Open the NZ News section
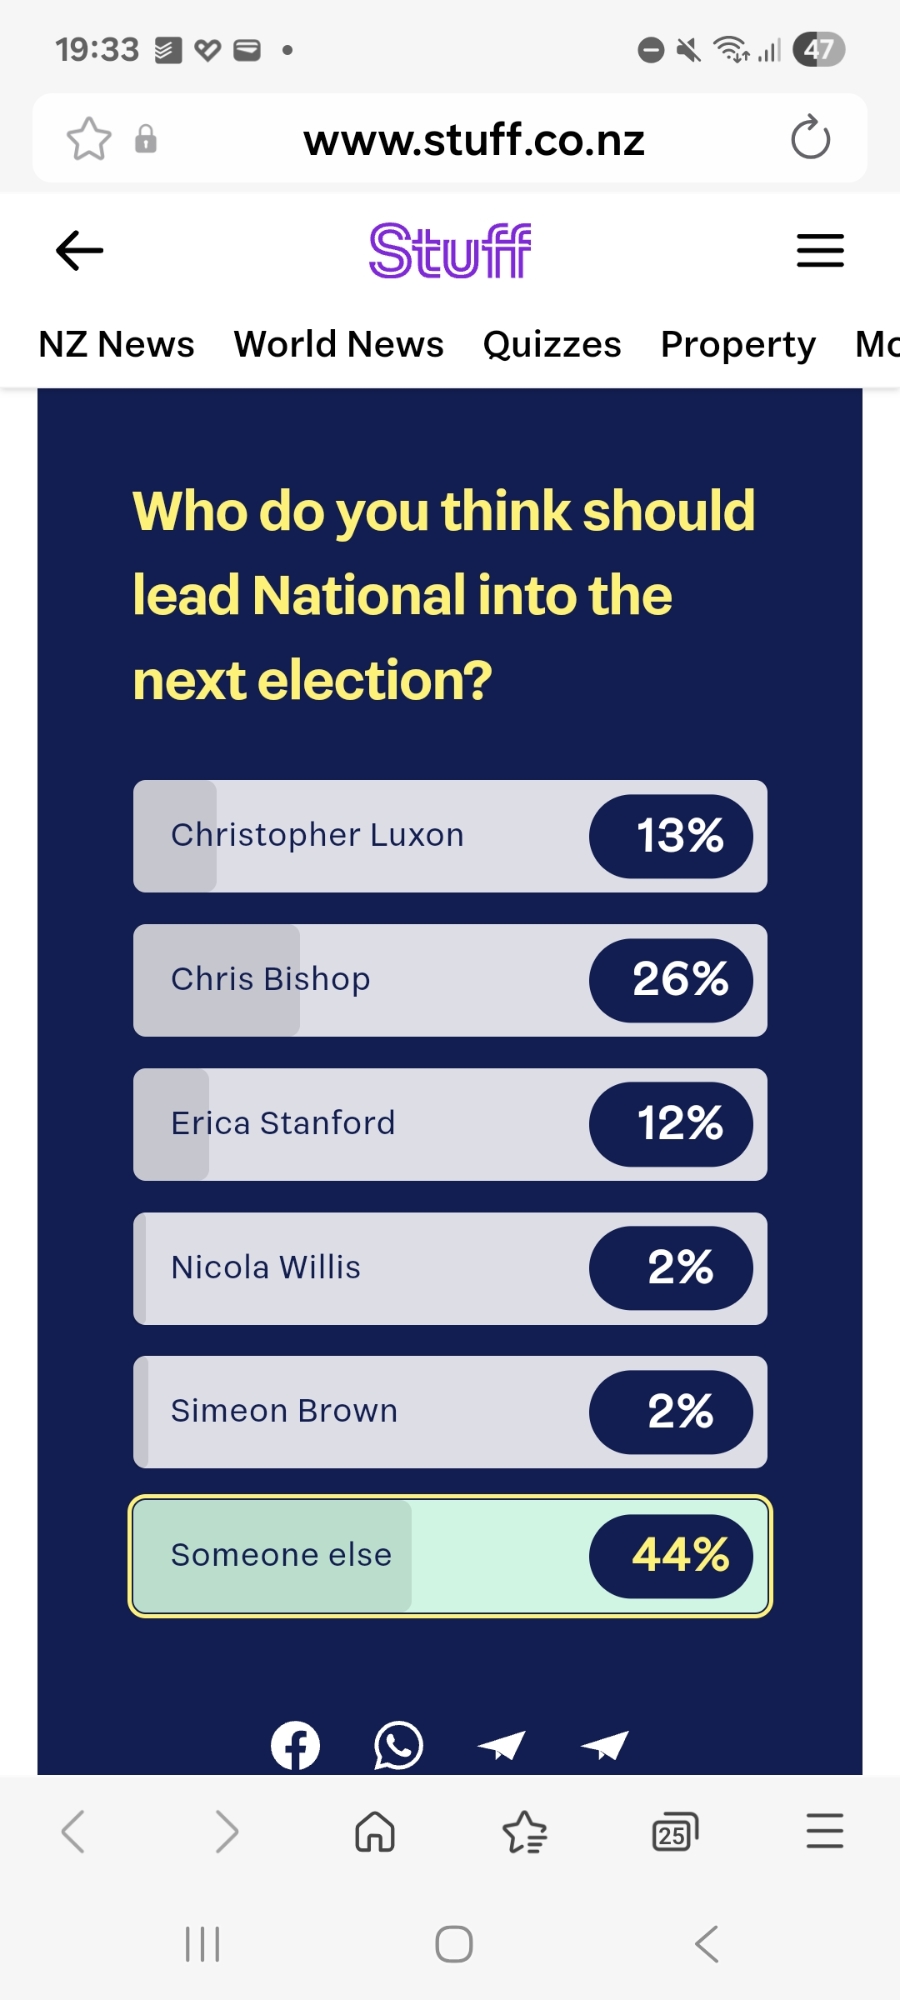Image resolution: width=900 pixels, height=2000 pixels. click(116, 344)
